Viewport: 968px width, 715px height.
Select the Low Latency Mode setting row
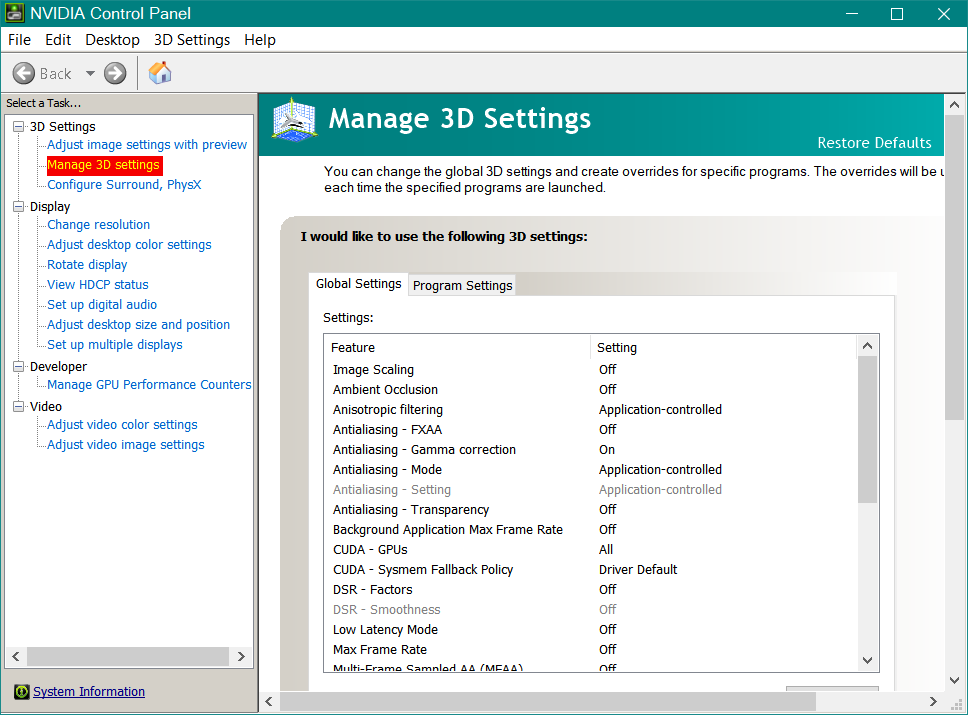point(385,630)
